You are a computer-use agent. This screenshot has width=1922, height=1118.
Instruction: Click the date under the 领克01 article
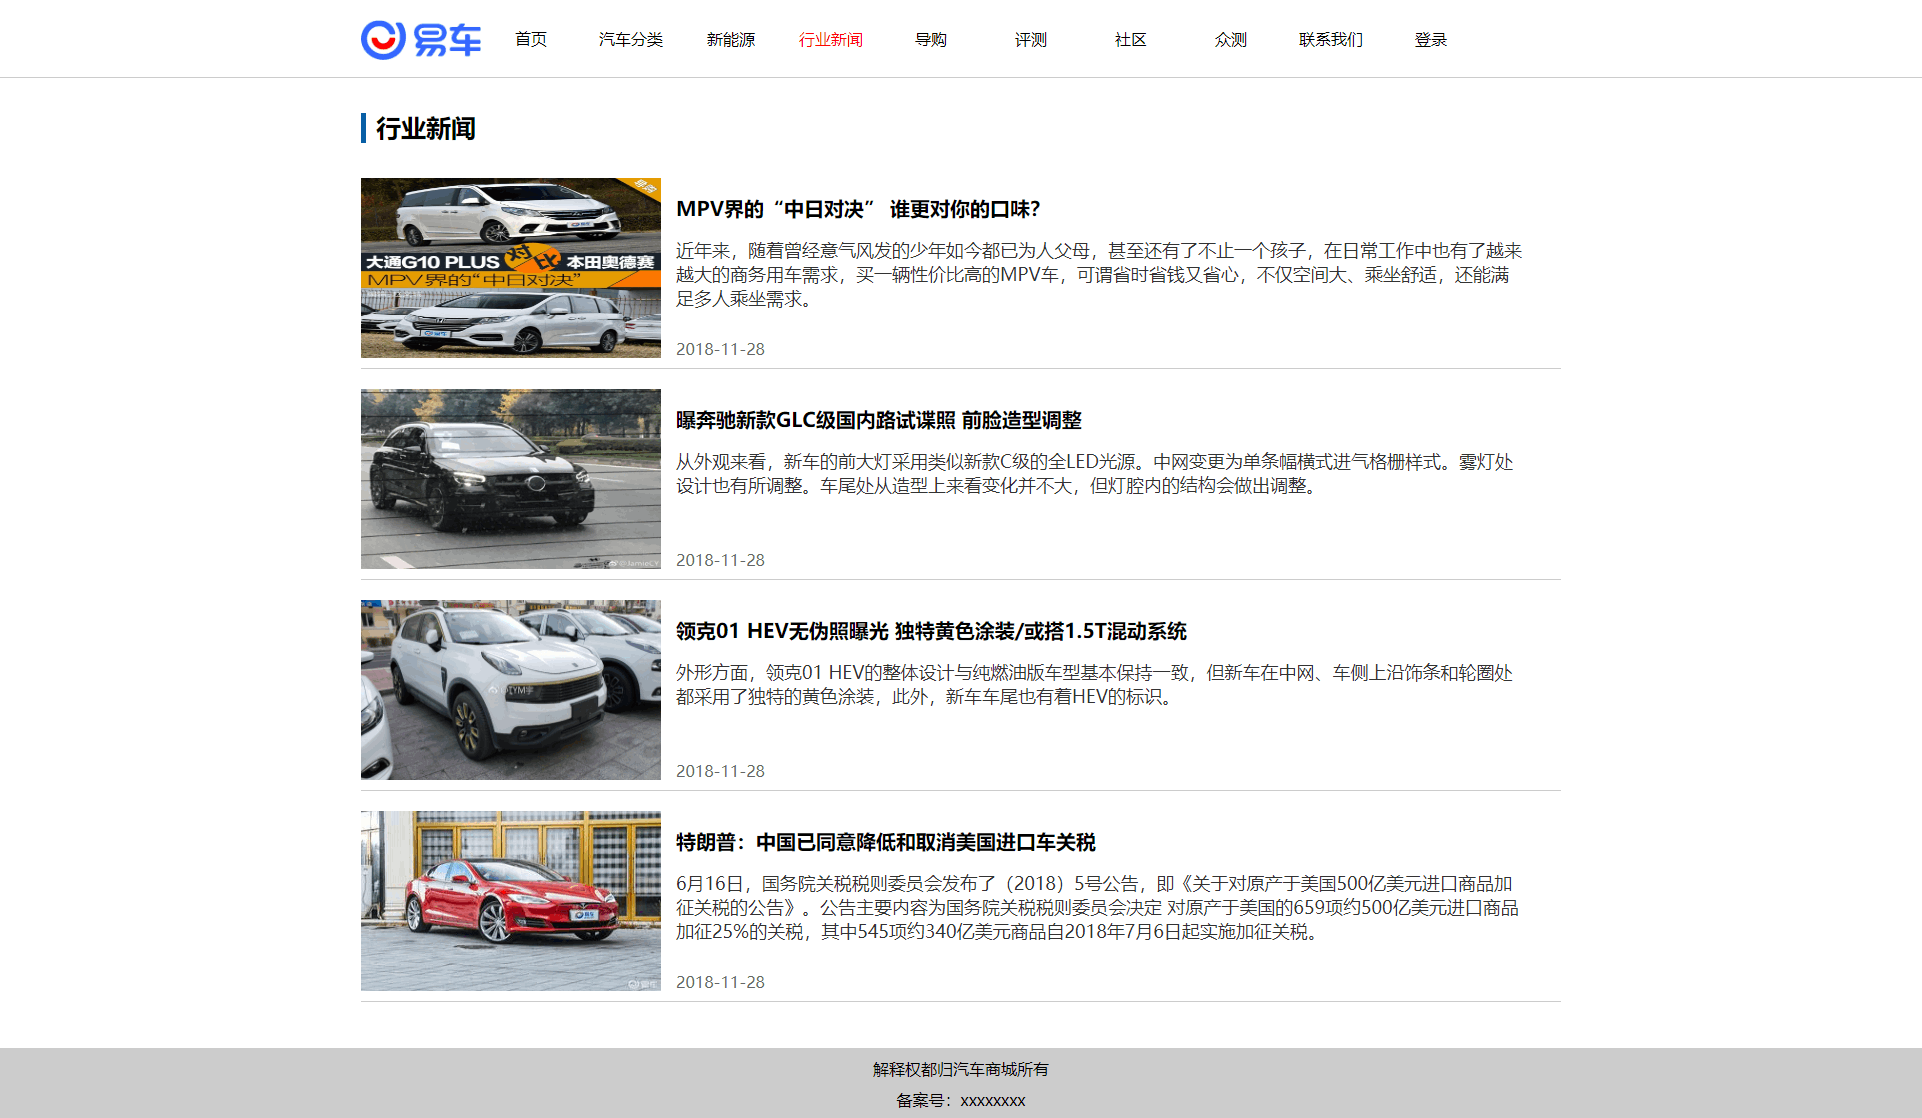720,771
